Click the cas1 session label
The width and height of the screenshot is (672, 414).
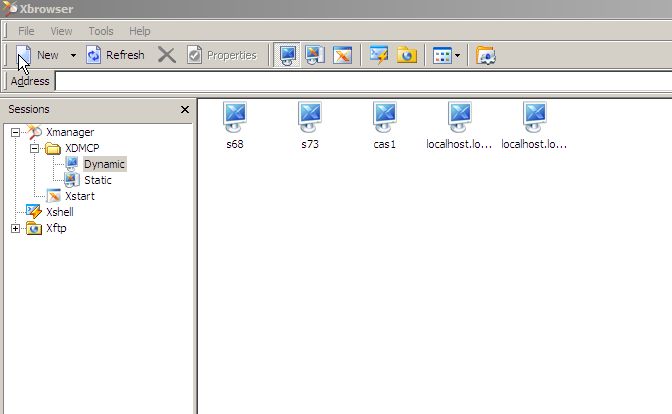point(384,144)
